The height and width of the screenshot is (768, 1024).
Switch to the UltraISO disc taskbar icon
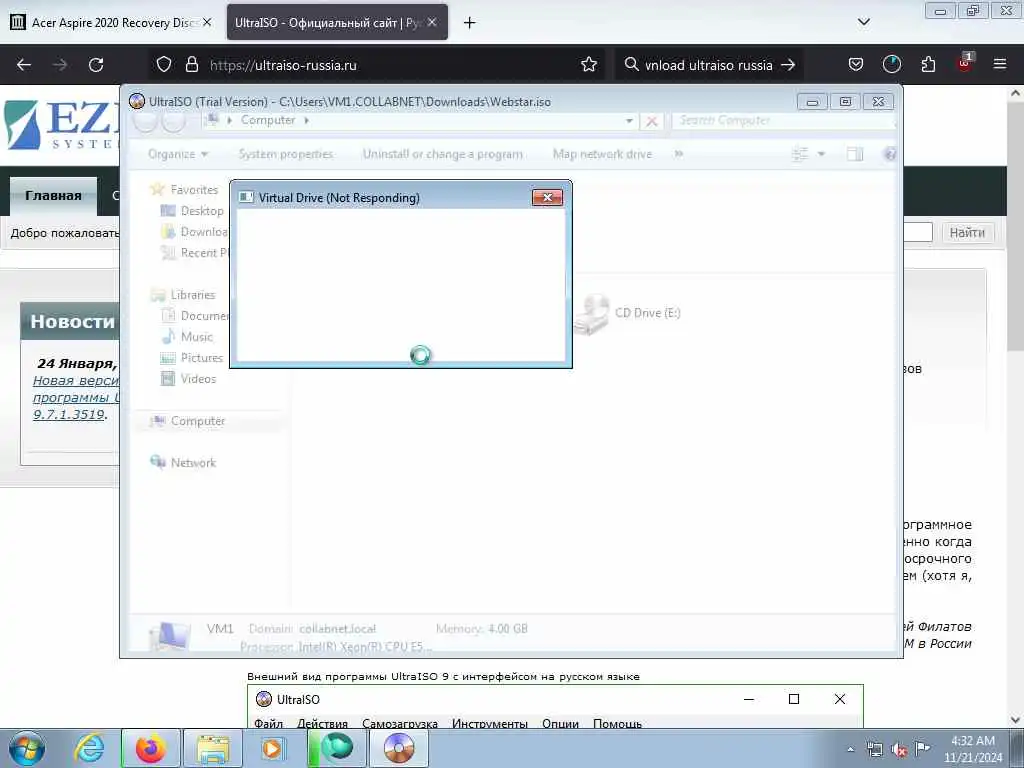pos(399,748)
